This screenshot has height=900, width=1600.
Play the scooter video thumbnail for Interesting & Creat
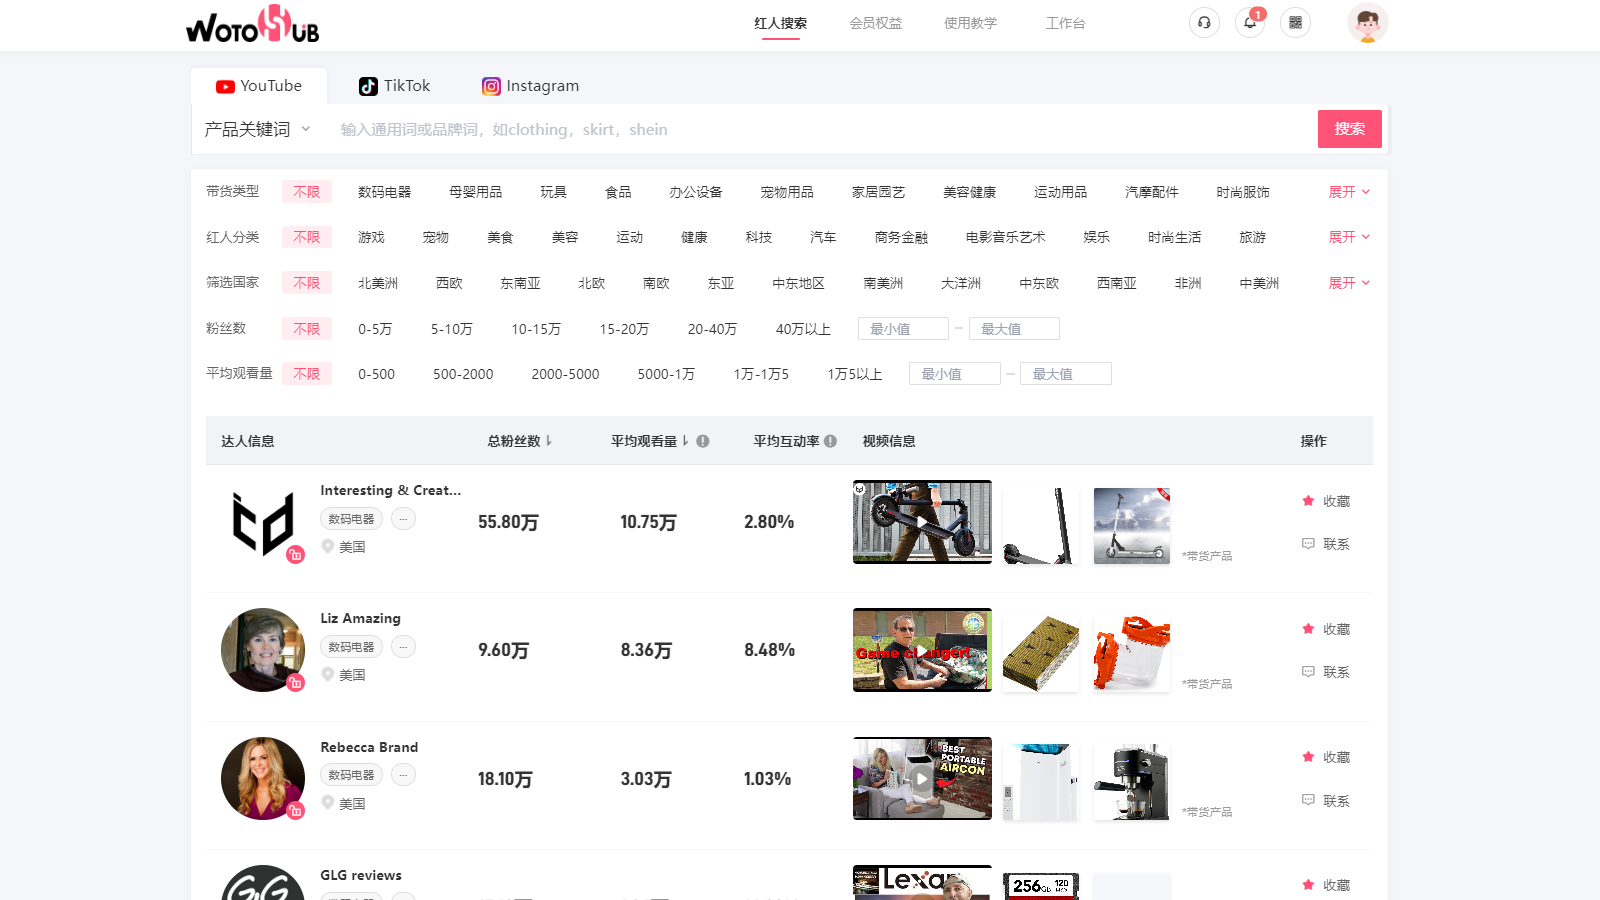[x=921, y=522]
